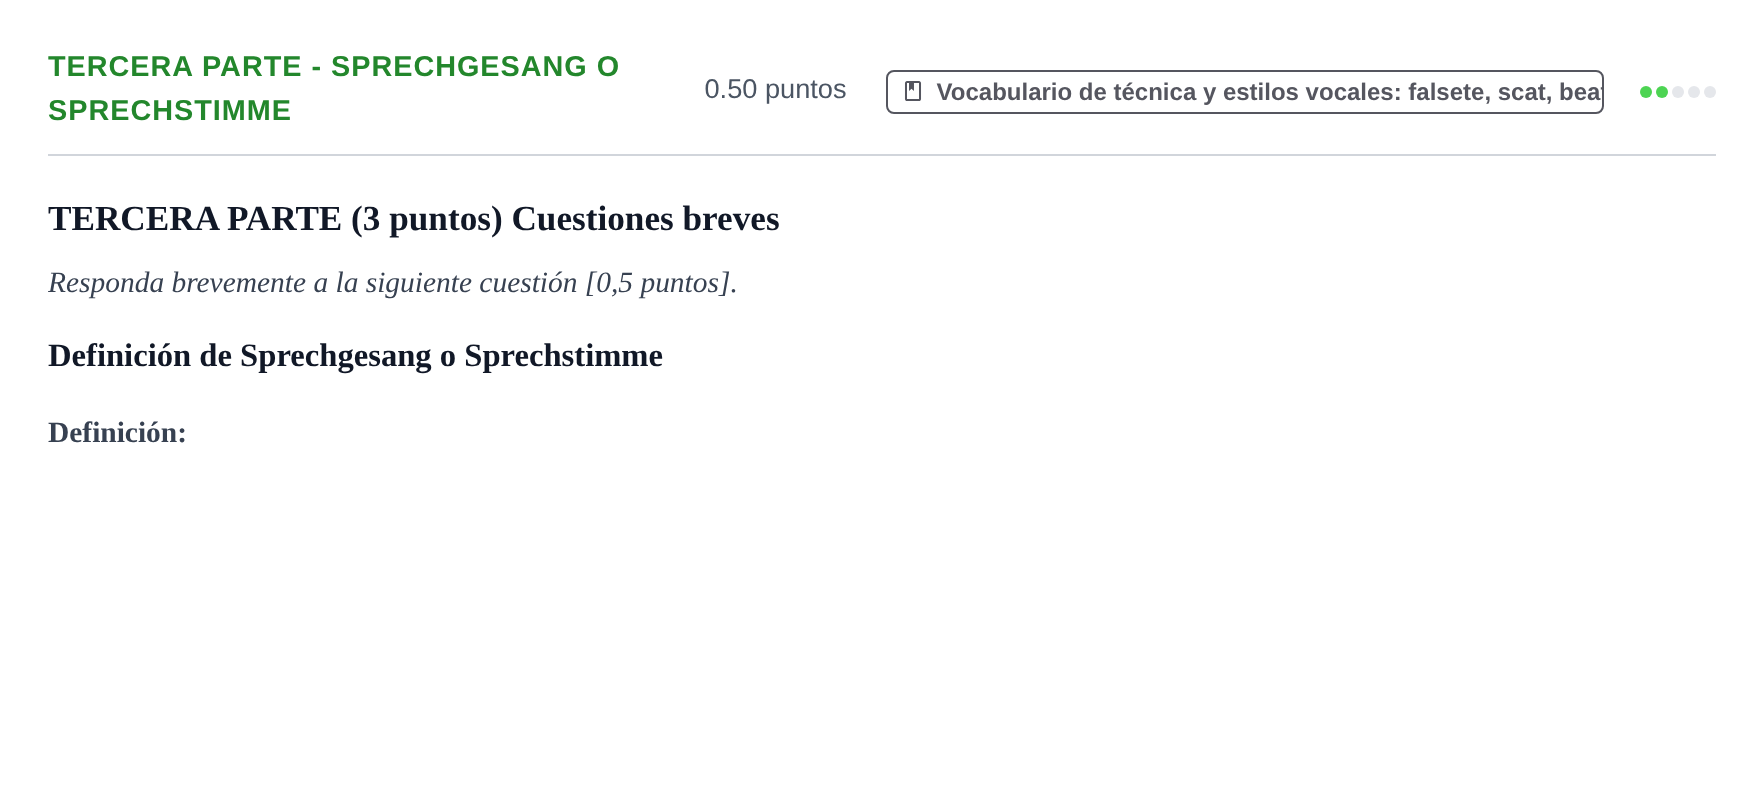Image resolution: width=1764 pixels, height=802 pixels.
Task: Click the 'Definición:' answer label
Action: point(117,433)
